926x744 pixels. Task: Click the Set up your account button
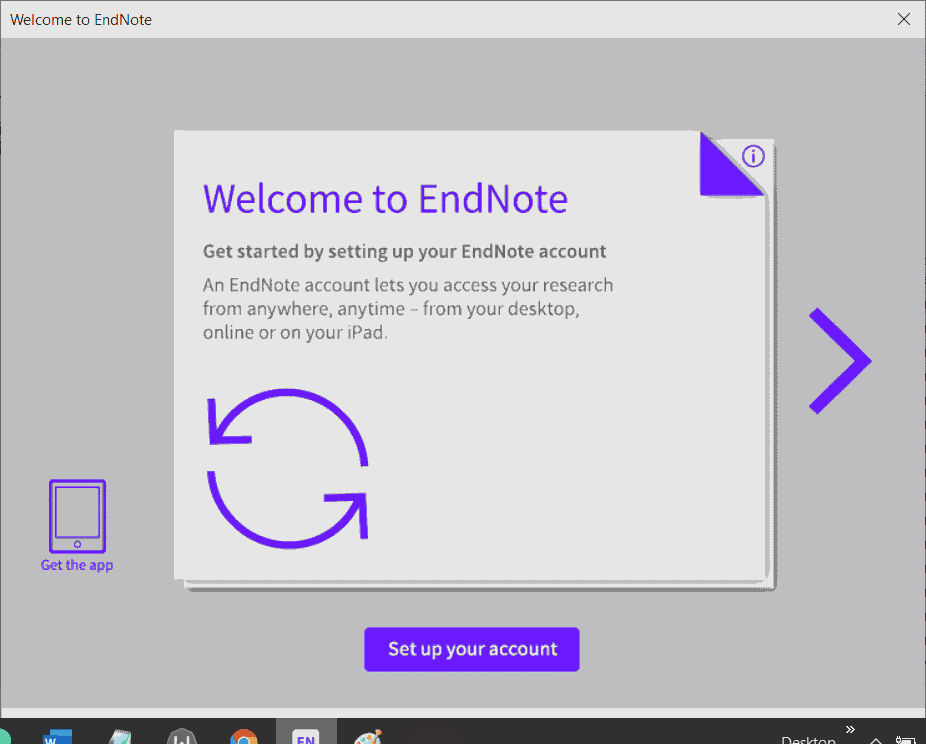tap(472, 649)
